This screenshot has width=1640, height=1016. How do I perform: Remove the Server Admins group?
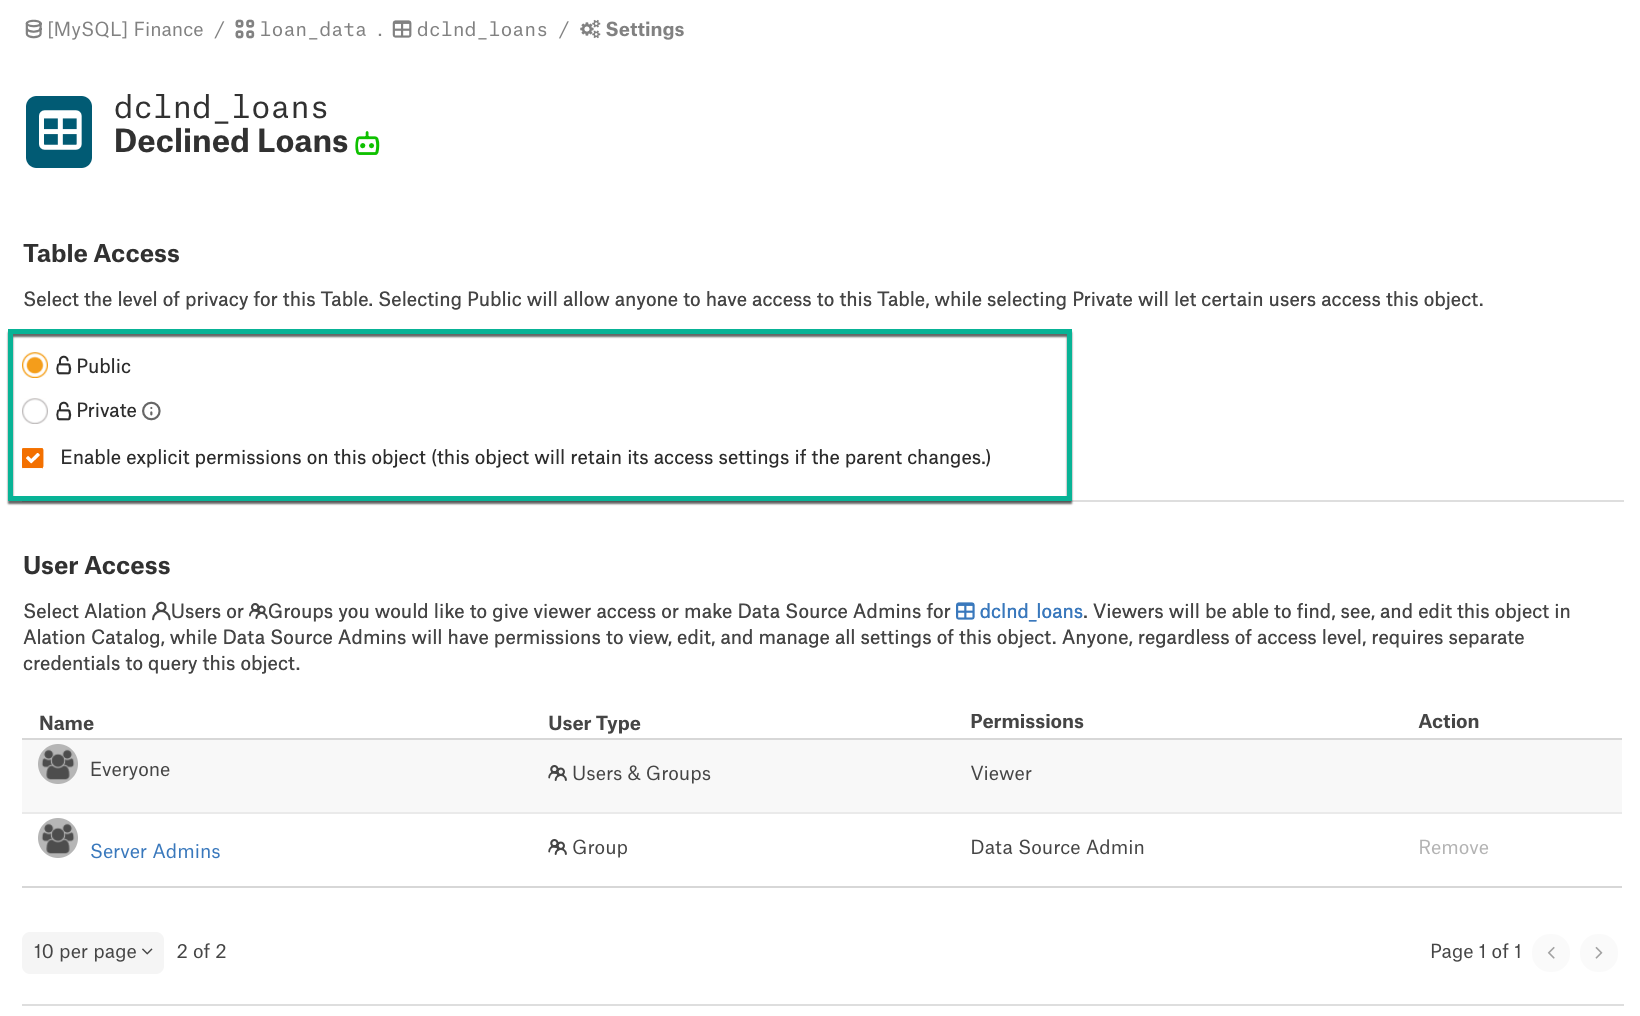click(x=1453, y=847)
